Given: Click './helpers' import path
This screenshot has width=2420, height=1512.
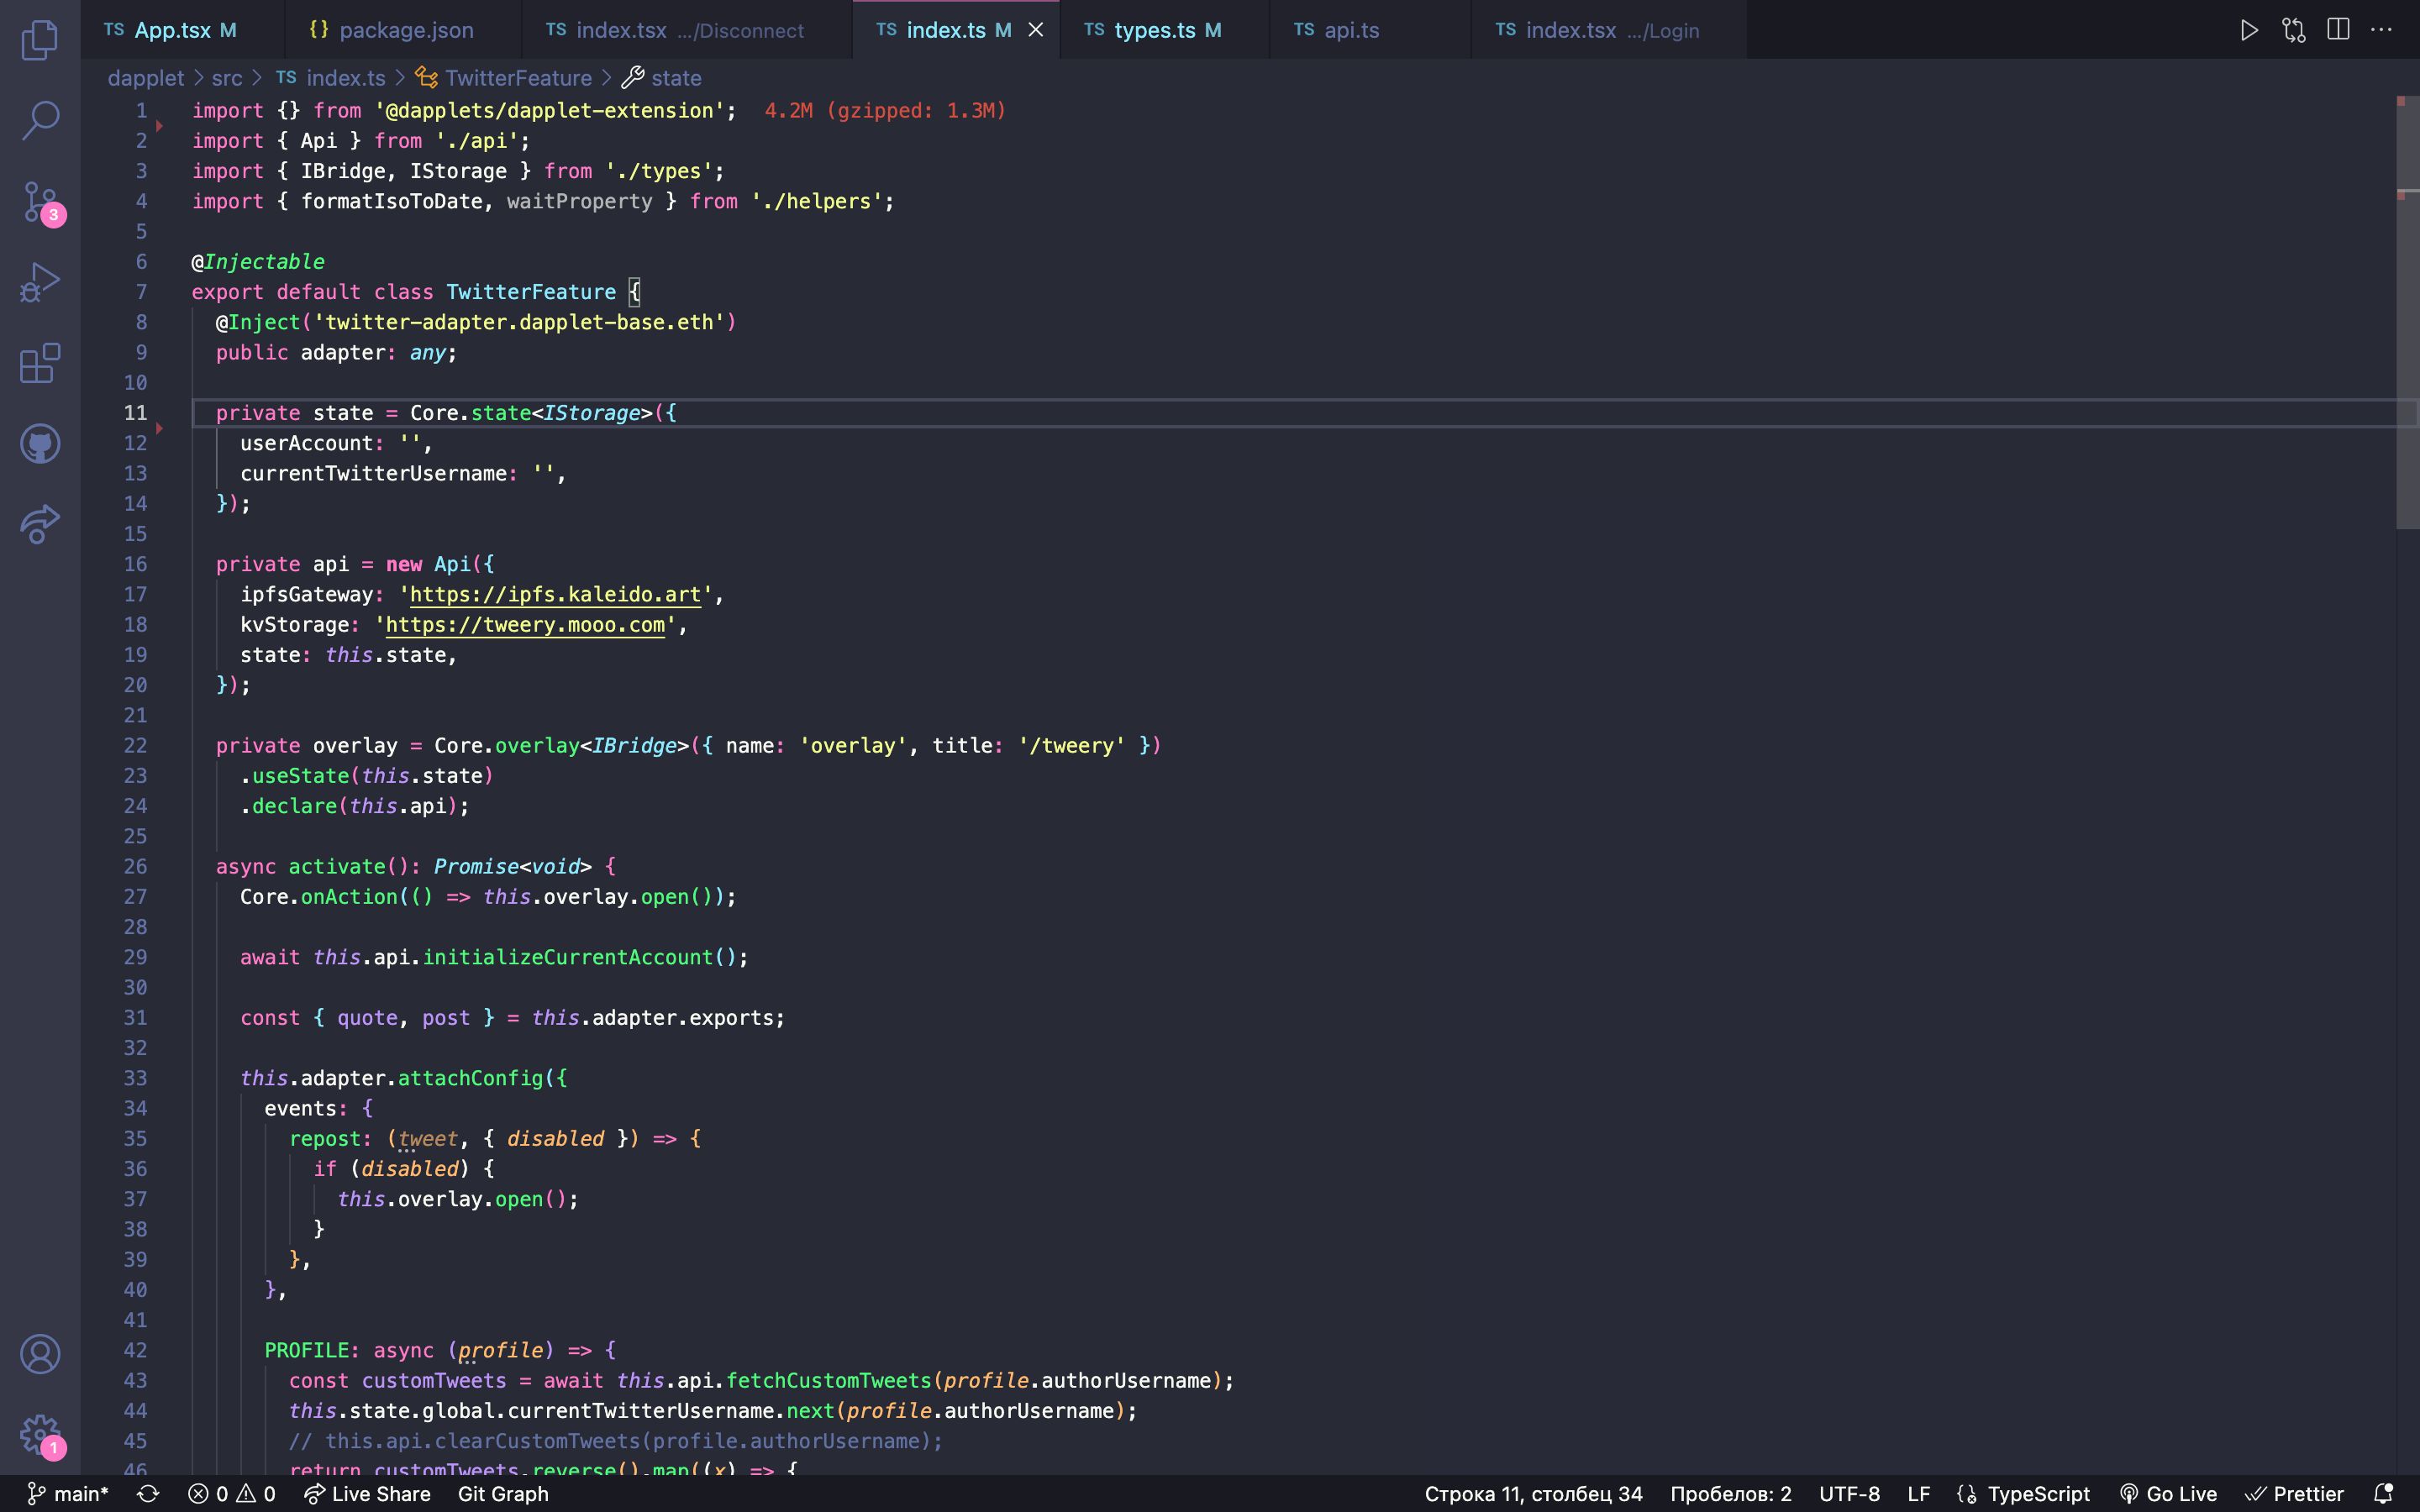Looking at the screenshot, I should tap(816, 201).
